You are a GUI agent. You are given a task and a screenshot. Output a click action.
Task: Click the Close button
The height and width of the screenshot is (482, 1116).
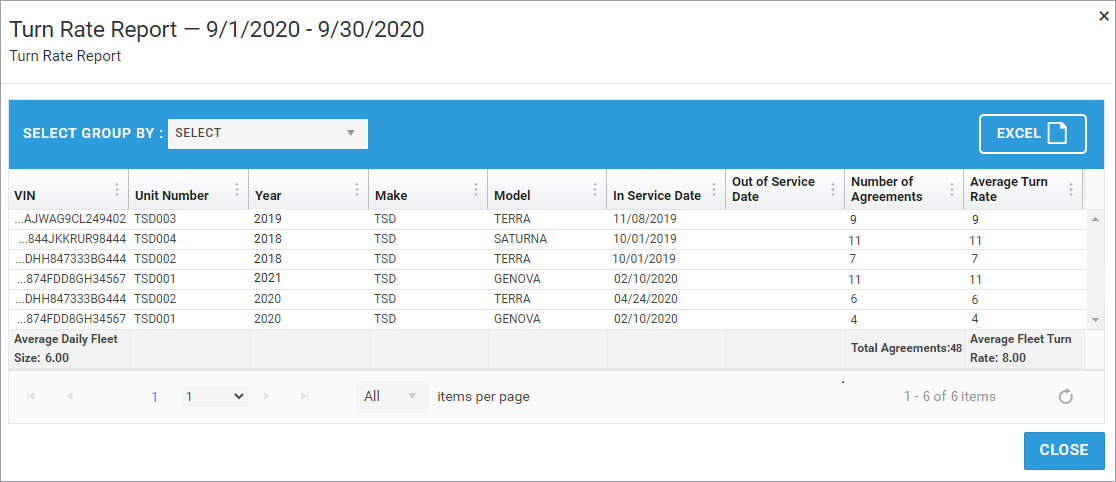[x=1064, y=450]
